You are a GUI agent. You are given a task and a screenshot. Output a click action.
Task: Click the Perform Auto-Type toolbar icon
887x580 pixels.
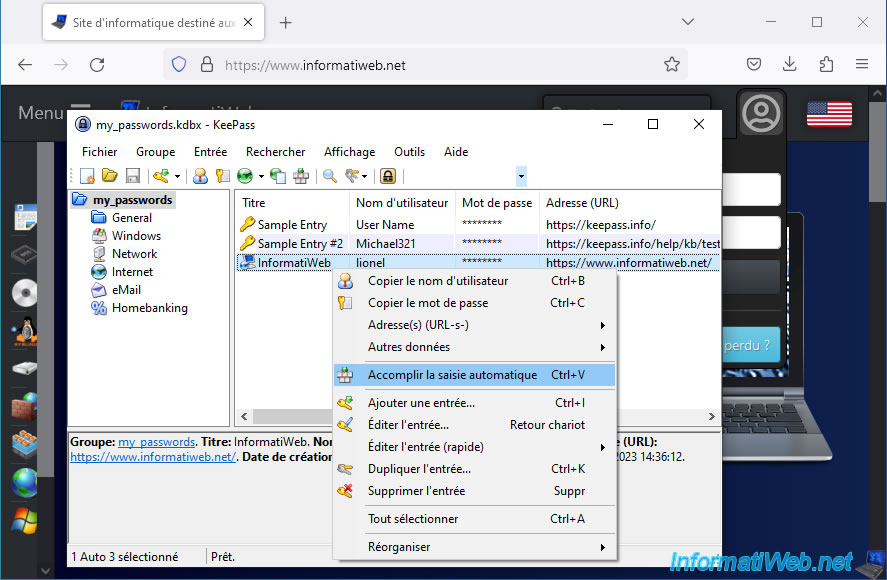pos(301,176)
